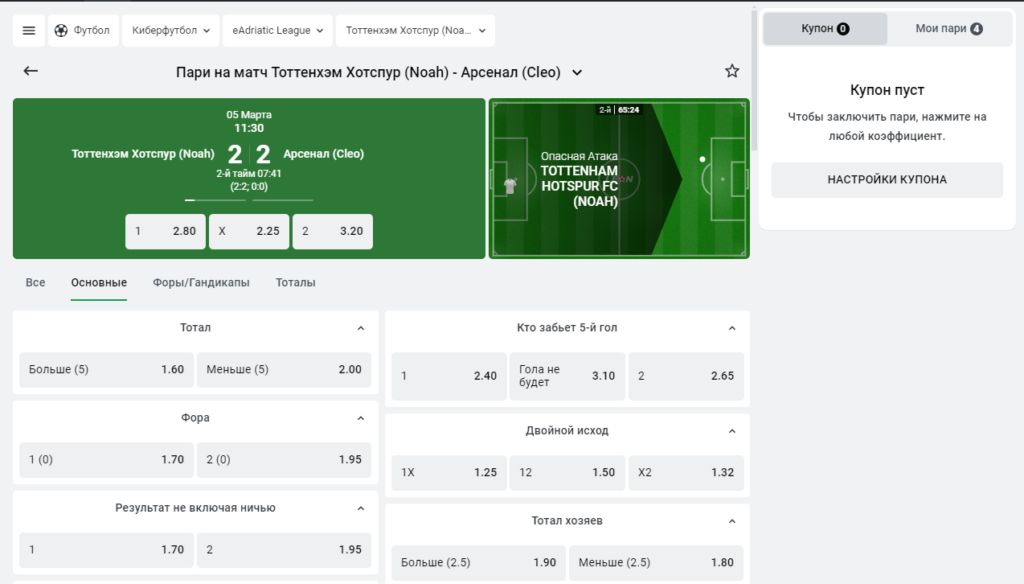The height and width of the screenshot is (584, 1024).
Task: Collapse the Кто забьет 5-й гол section
Action: [732, 328]
